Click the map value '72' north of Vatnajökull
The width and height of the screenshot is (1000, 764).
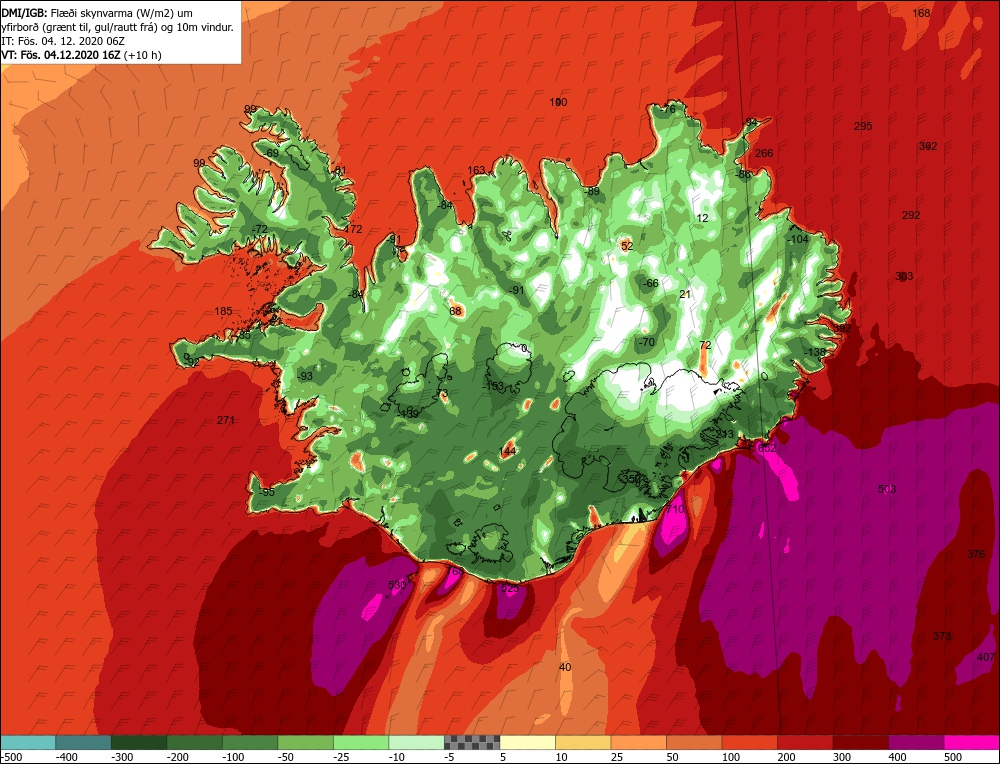coord(705,345)
